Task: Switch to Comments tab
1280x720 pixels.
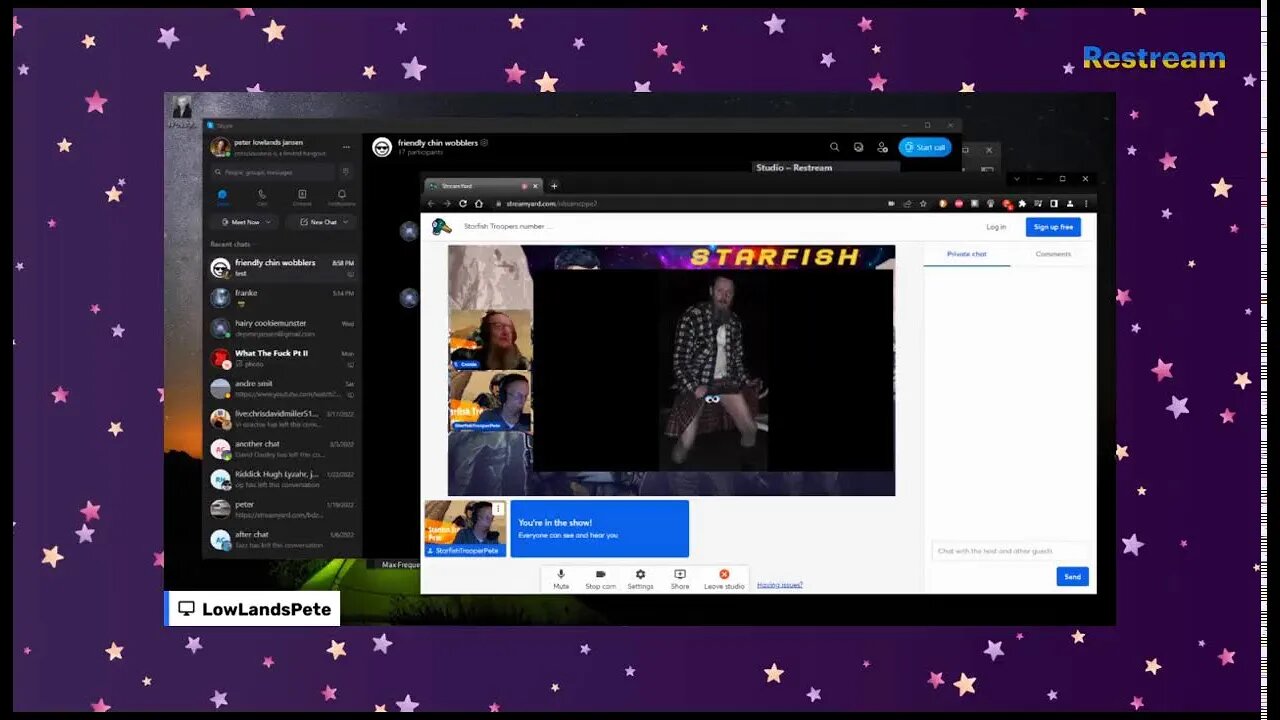Action: (x=1053, y=254)
